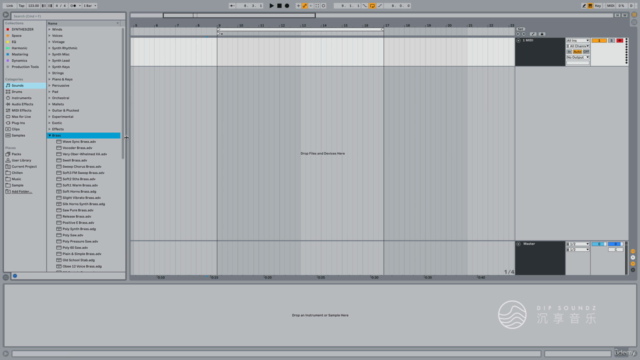Screen dimensions: 640x360
Task: Open the 1 Bar quantization dropdown
Action: pyautogui.click(x=90, y=6)
